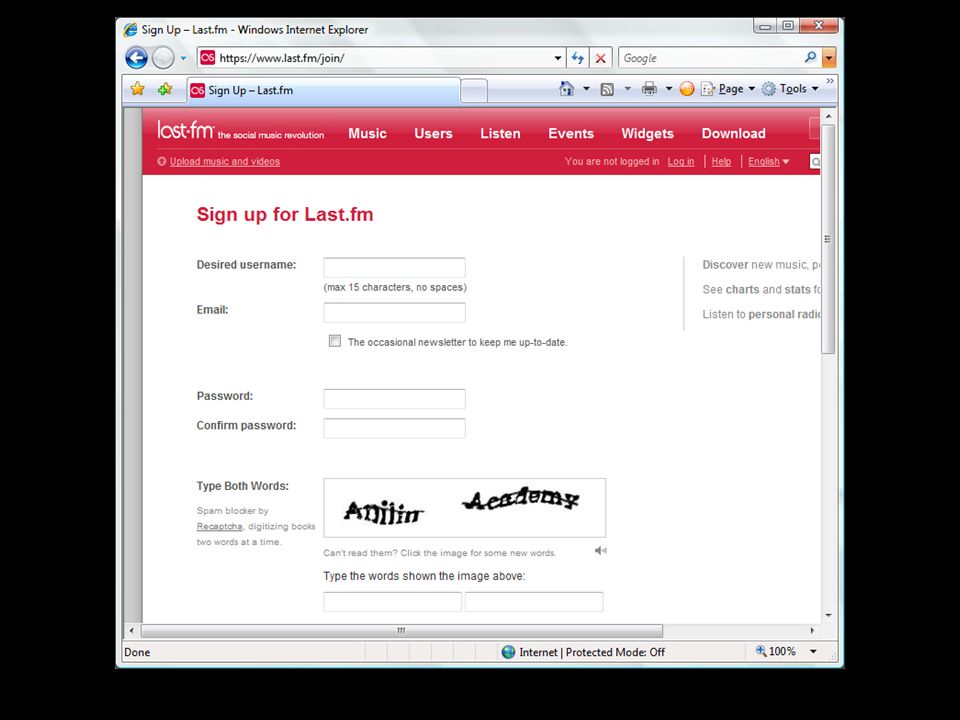Click the Internet zone globe in status bar

pos(508,652)
